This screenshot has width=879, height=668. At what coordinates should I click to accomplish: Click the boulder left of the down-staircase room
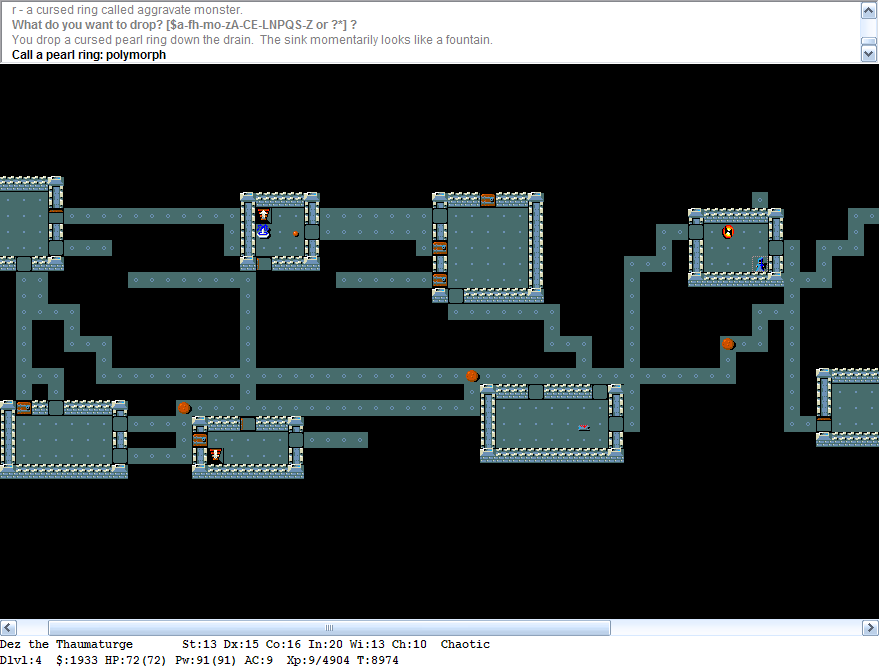(184, 407)
